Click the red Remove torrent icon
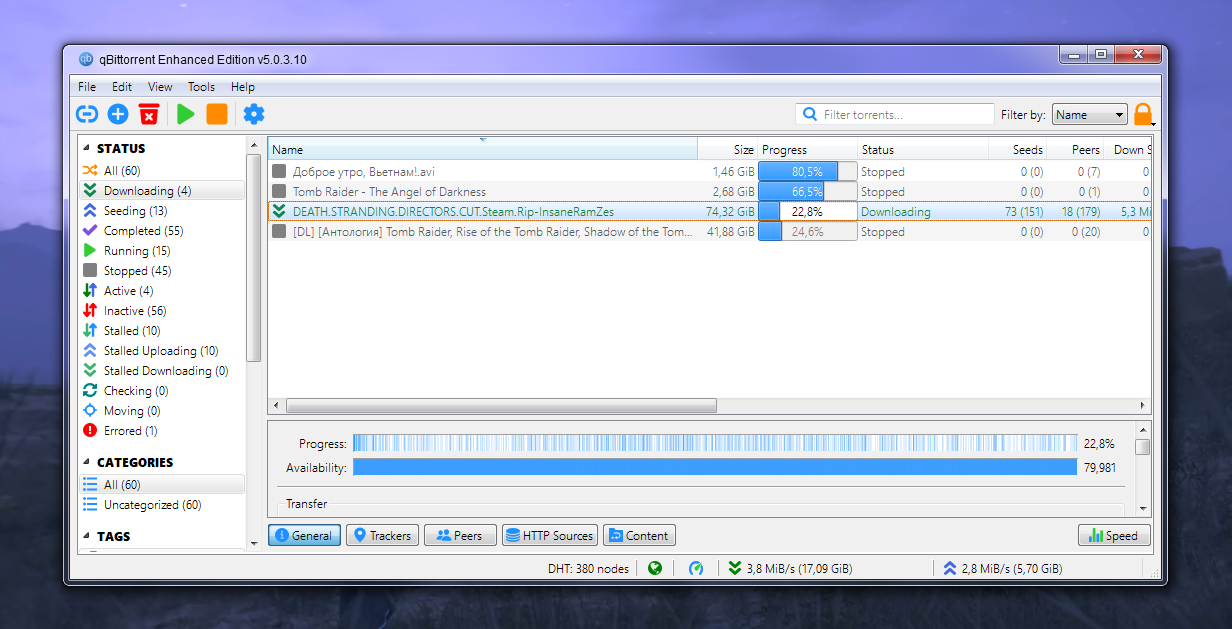 (149, 114)
